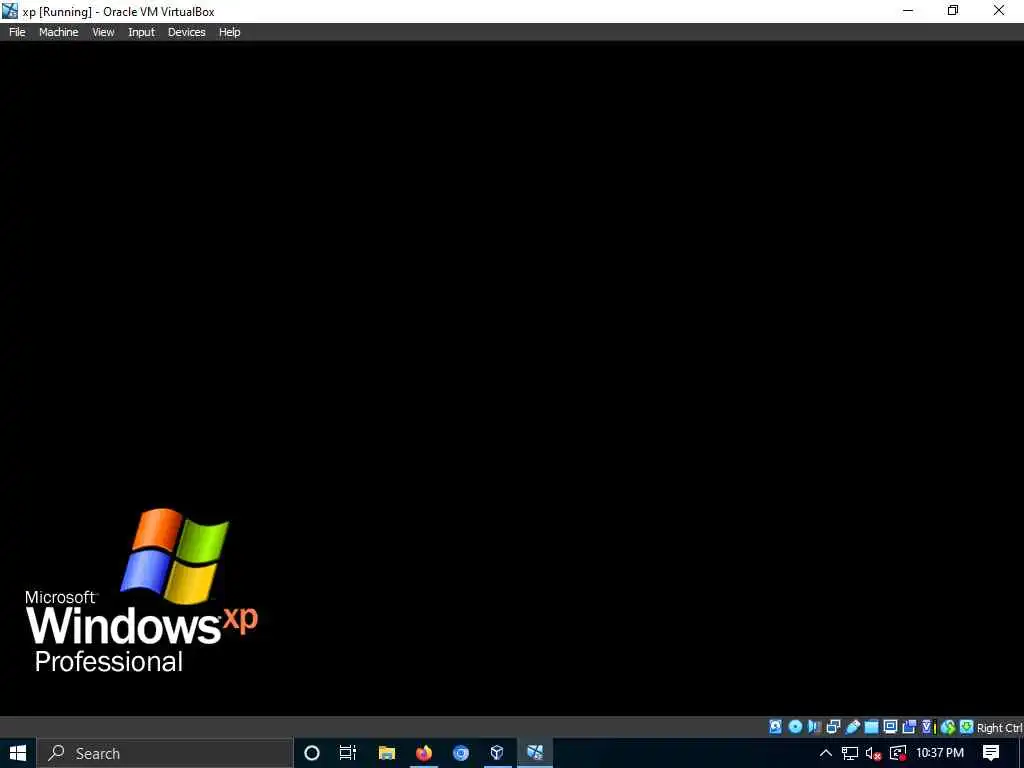This screenshot has width=1024, height=768.
Task: Show hidden system tray icons
Action: pyautogui.click(x=826, y=753)
